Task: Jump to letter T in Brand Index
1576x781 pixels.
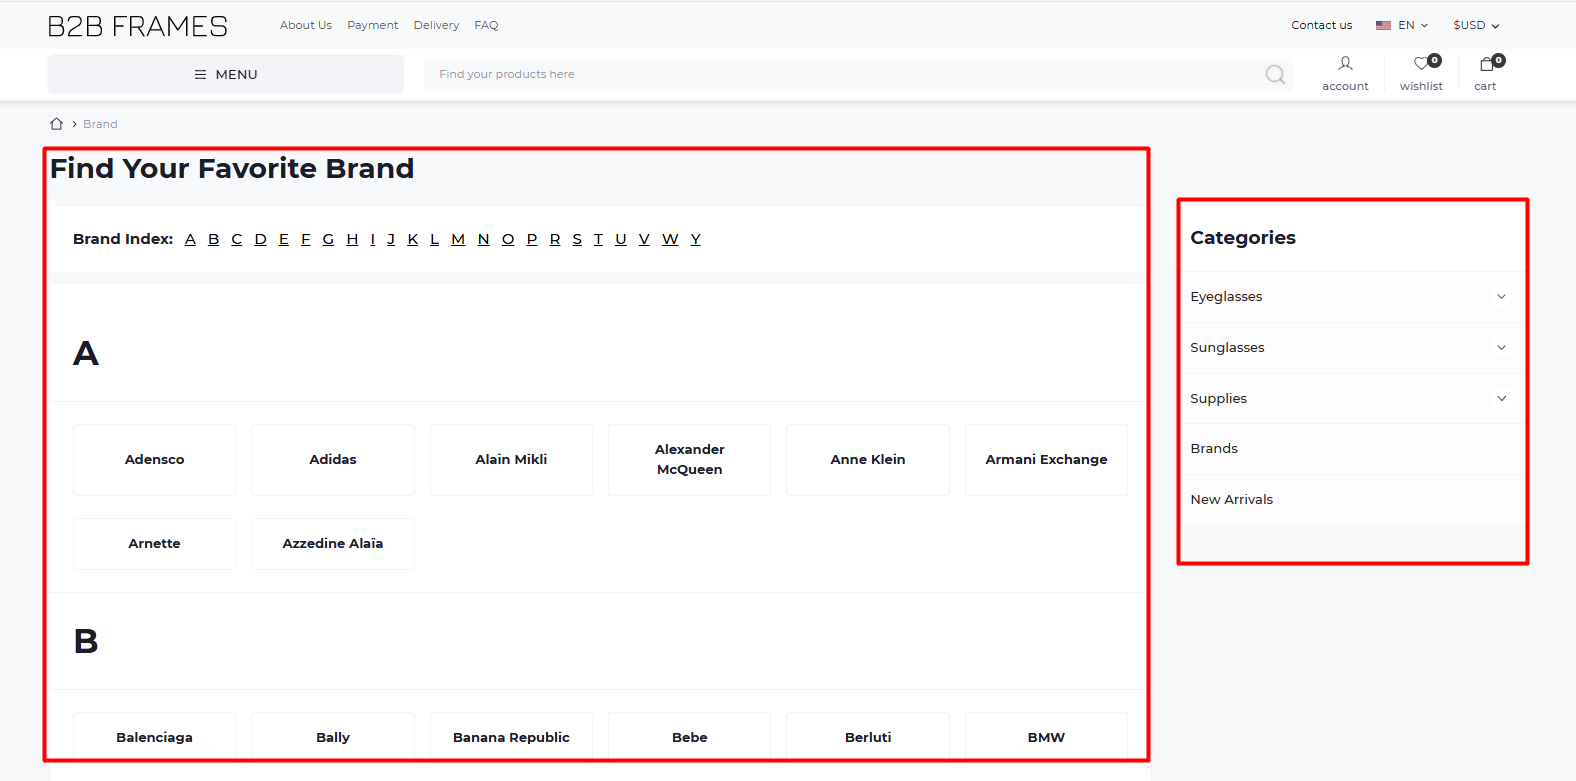Action: click(598, 239)
